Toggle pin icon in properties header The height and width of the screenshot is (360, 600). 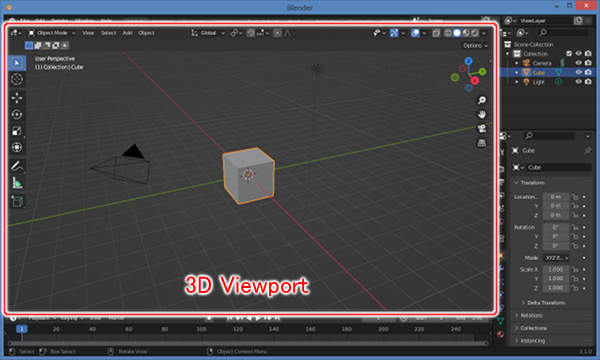tap(587, 150)
